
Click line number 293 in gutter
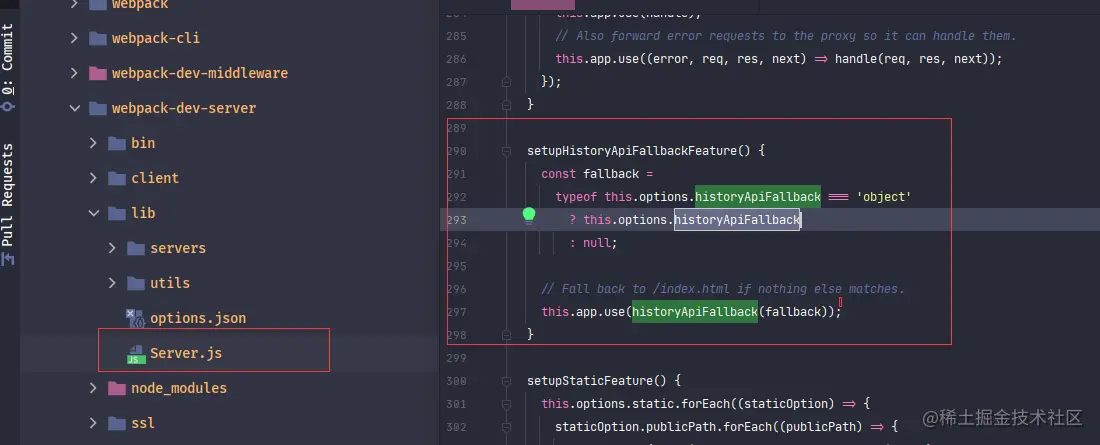tap(457, 220)
